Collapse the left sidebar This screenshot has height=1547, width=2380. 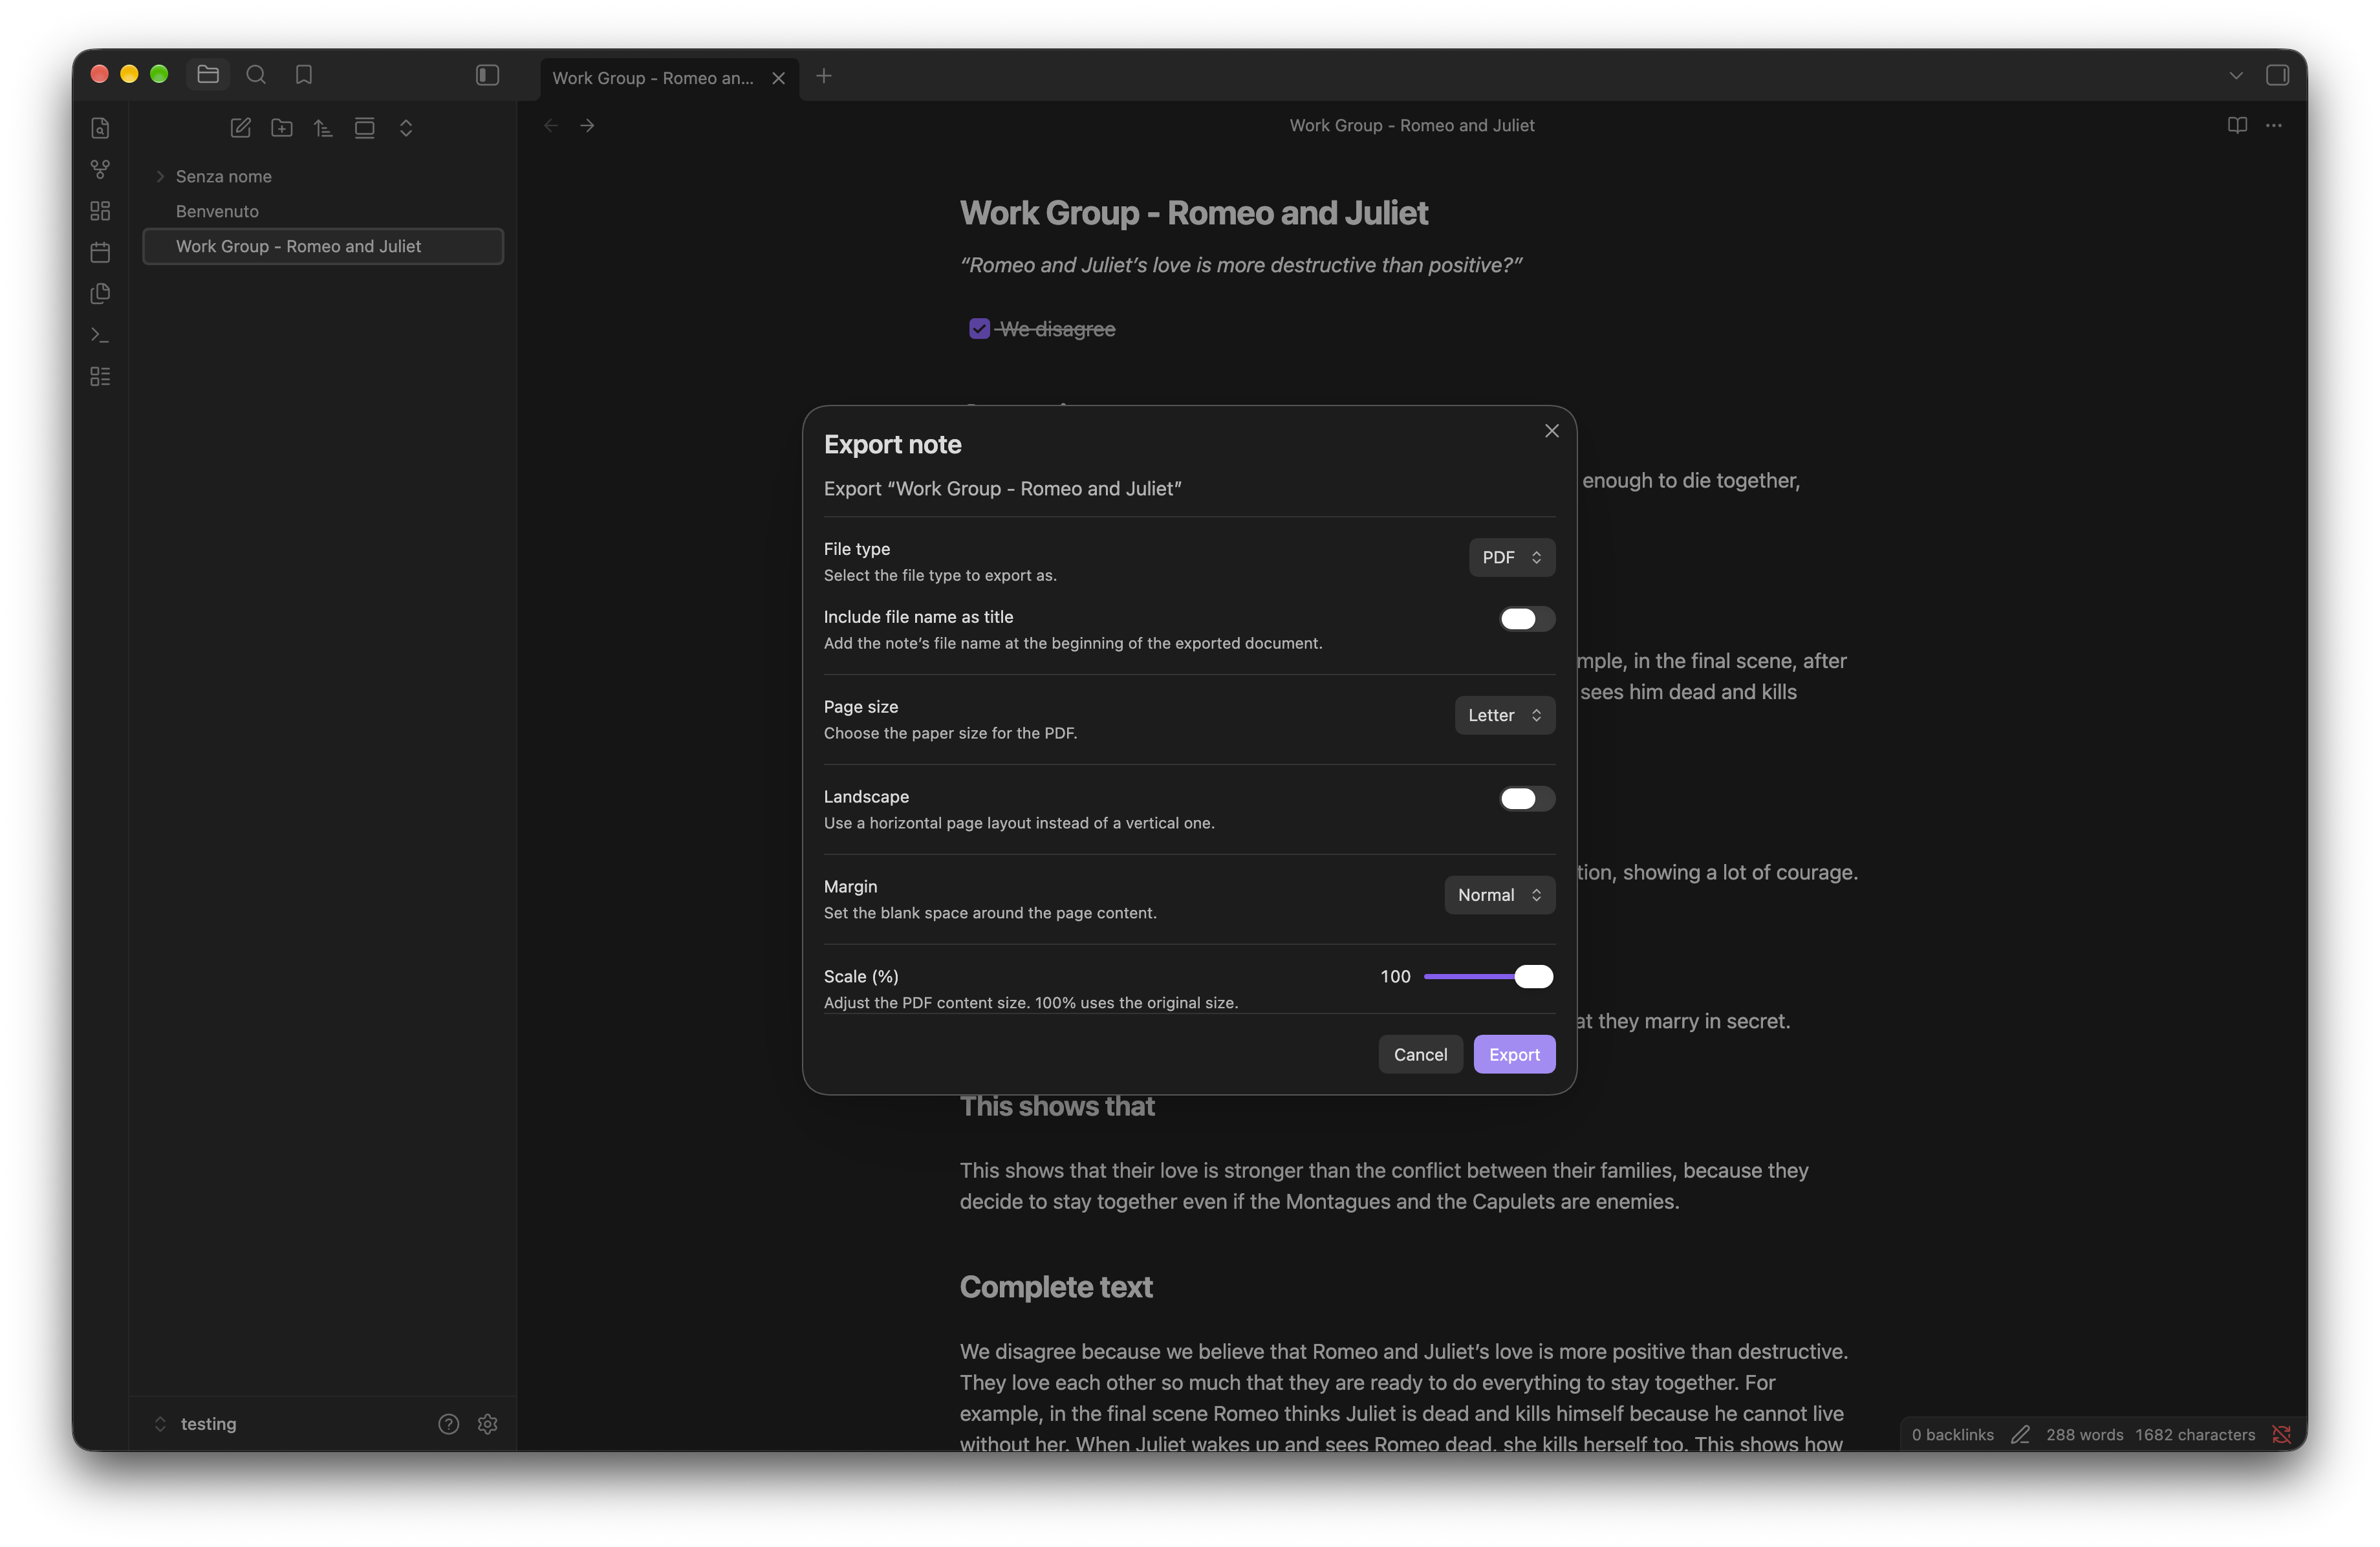487,75
